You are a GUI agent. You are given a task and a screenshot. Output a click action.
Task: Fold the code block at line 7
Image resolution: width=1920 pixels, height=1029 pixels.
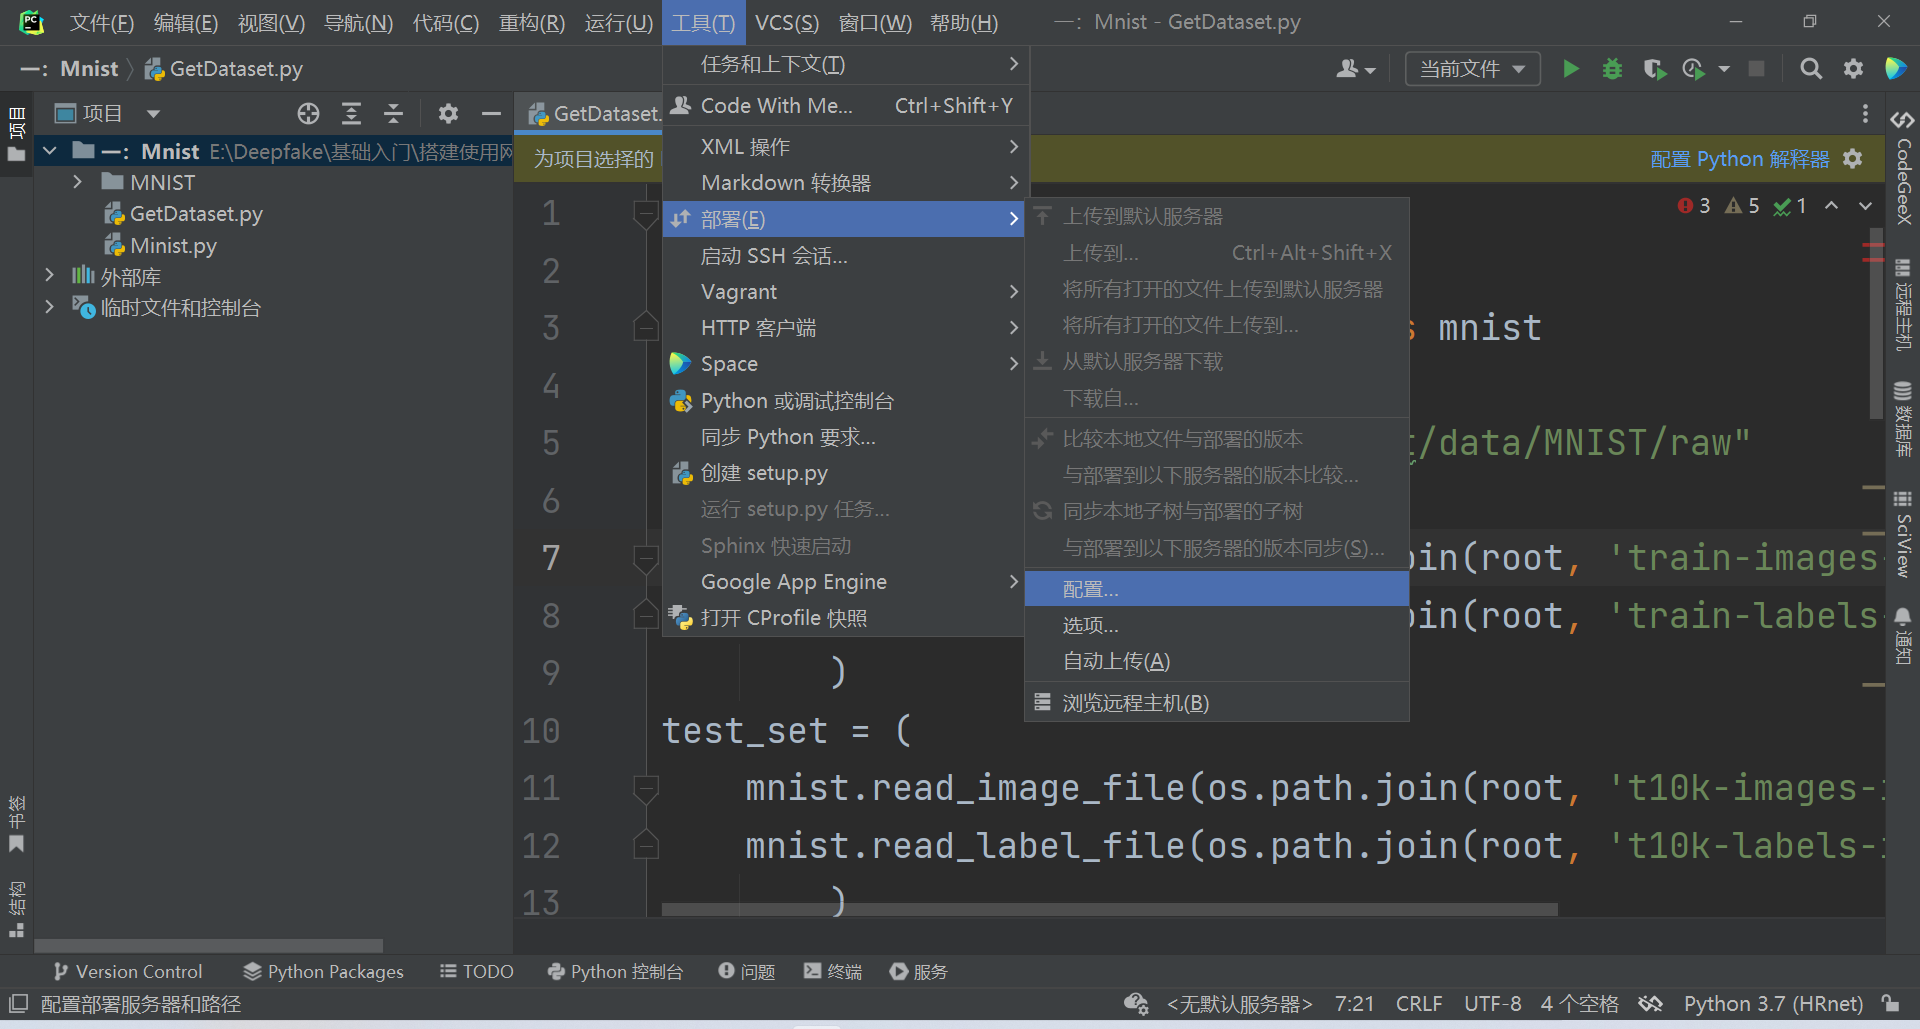pos(646,557)
